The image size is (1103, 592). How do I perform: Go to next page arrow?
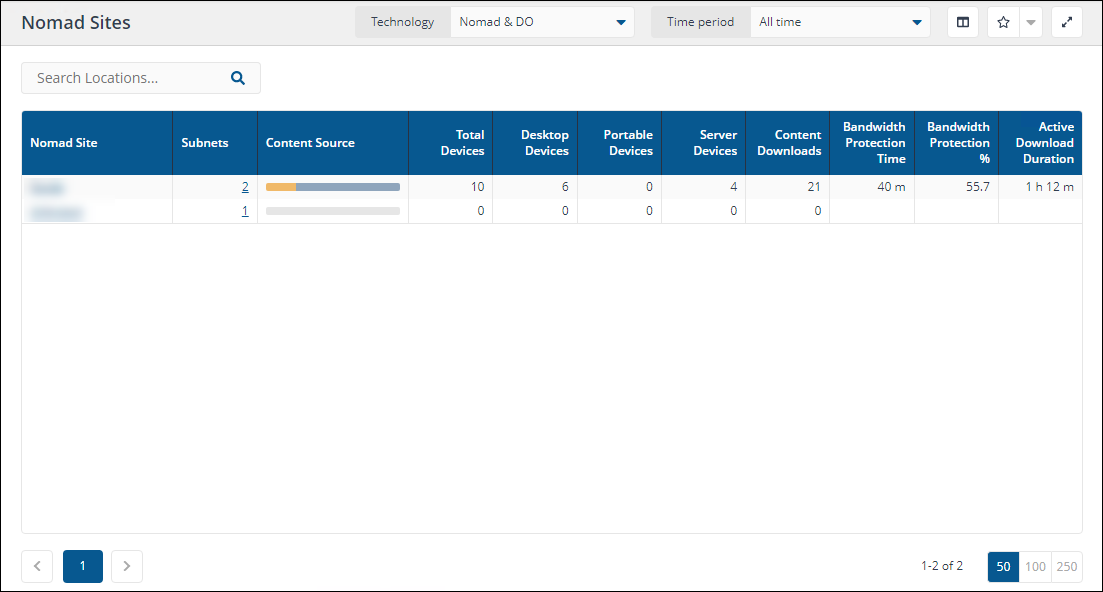127,566
